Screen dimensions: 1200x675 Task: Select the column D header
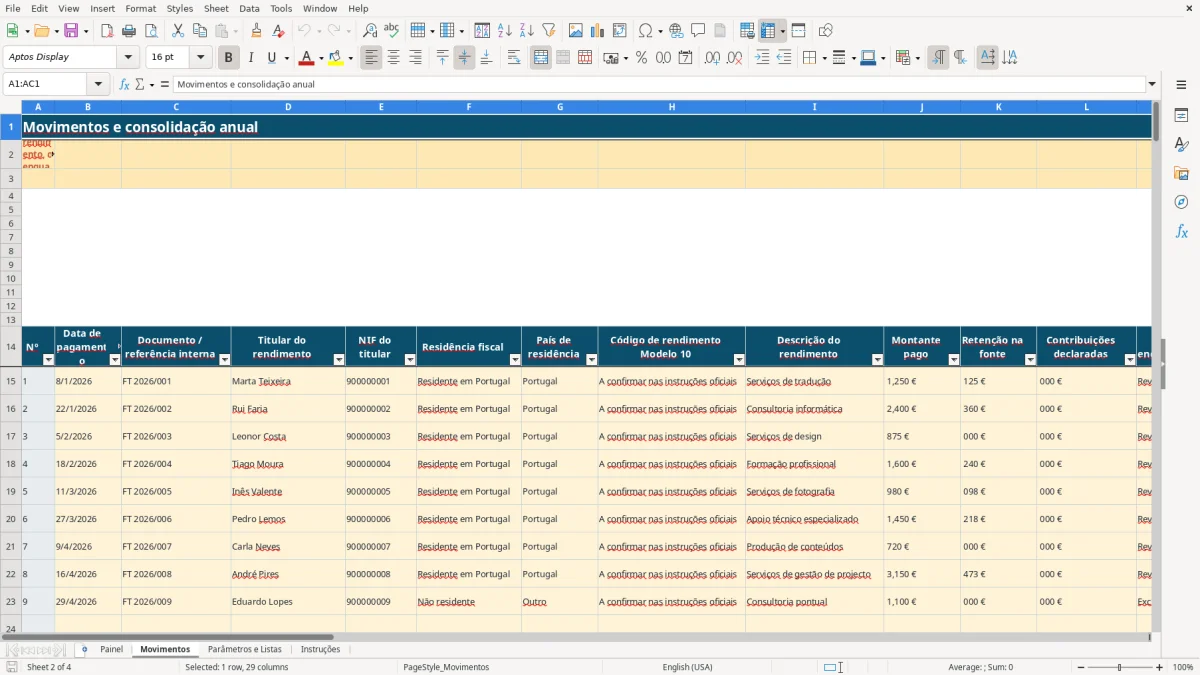pyautogui.click(x=288, y=107)
